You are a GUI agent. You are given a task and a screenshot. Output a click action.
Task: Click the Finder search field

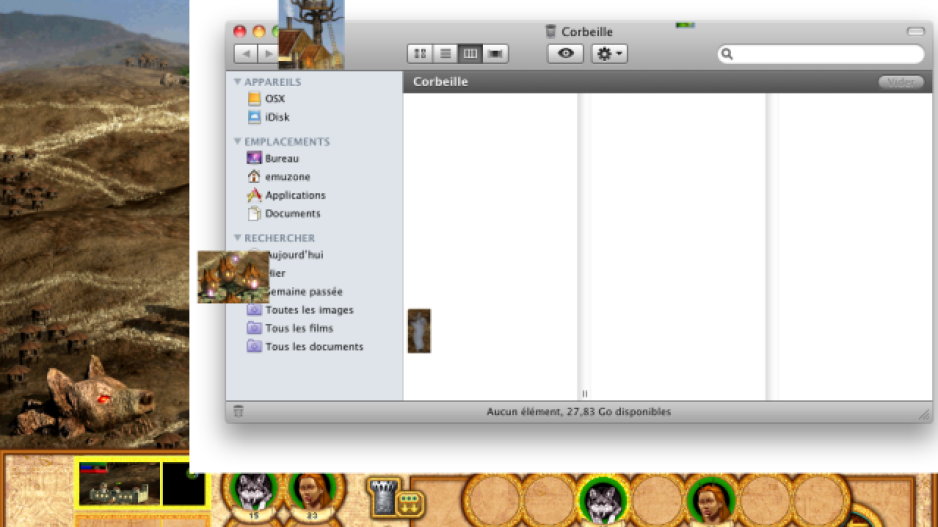point(821,54)
